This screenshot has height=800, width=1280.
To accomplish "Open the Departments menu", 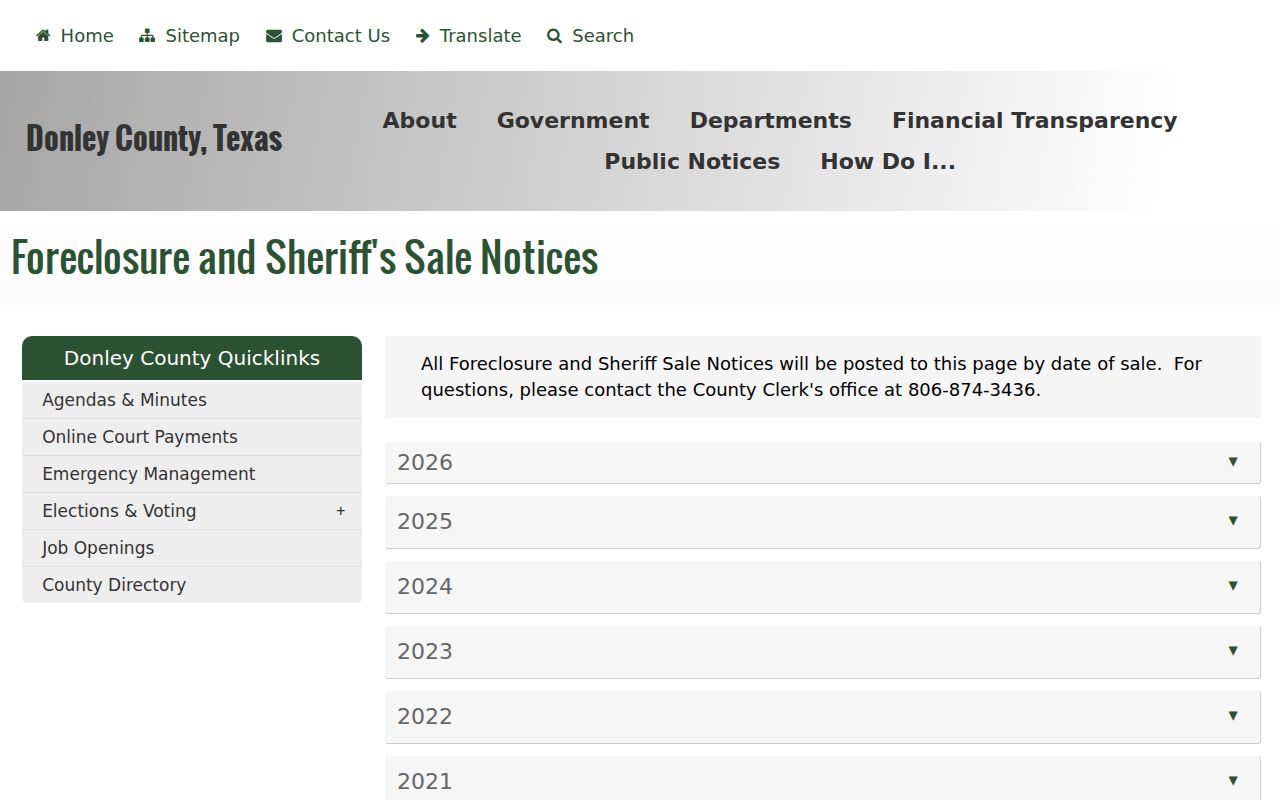I will click(x=771, y=120).
